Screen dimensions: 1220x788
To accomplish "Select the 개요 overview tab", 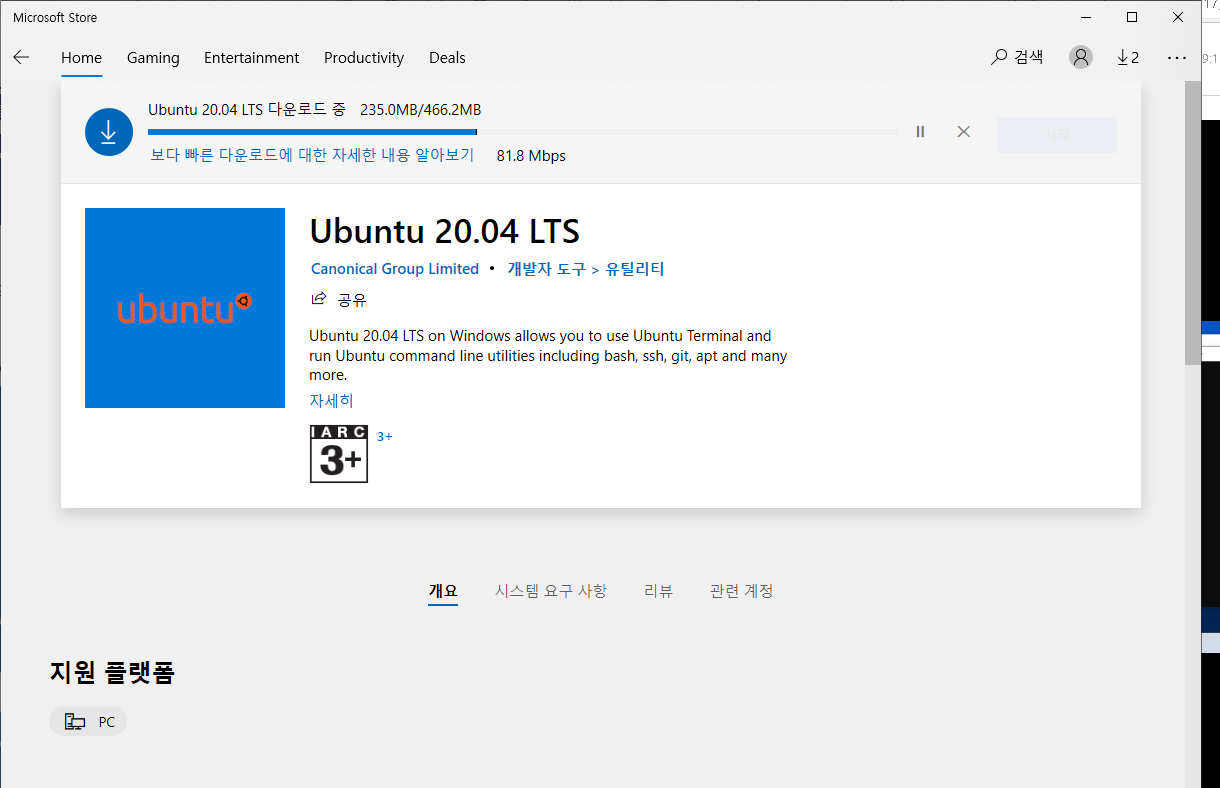I will coord(443,591).
